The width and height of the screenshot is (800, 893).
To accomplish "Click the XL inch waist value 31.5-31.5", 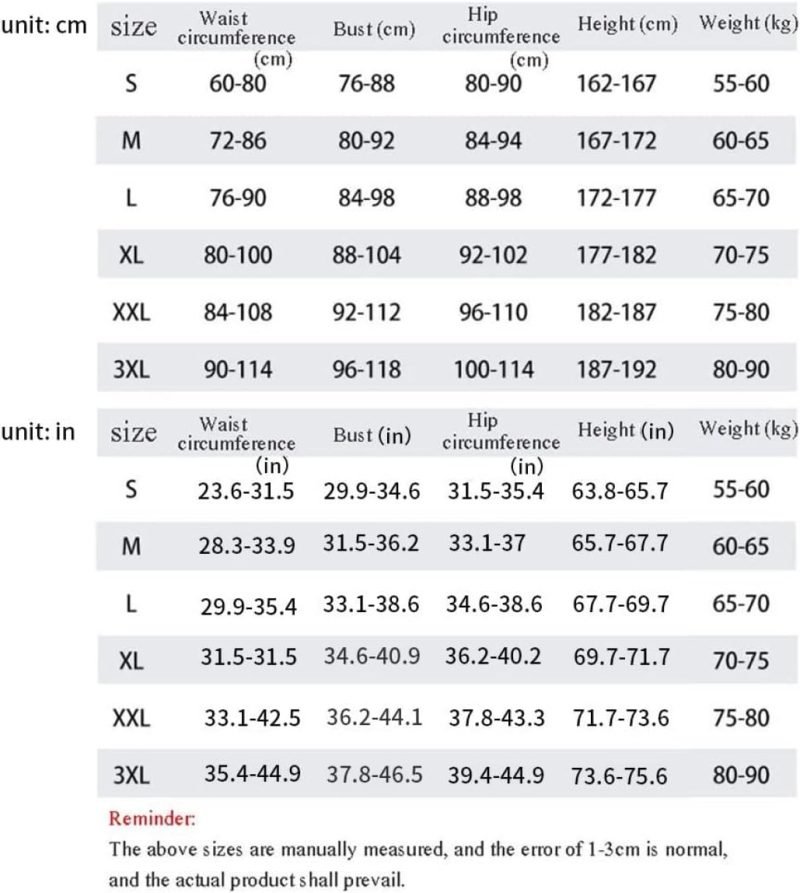I will 248,658.
